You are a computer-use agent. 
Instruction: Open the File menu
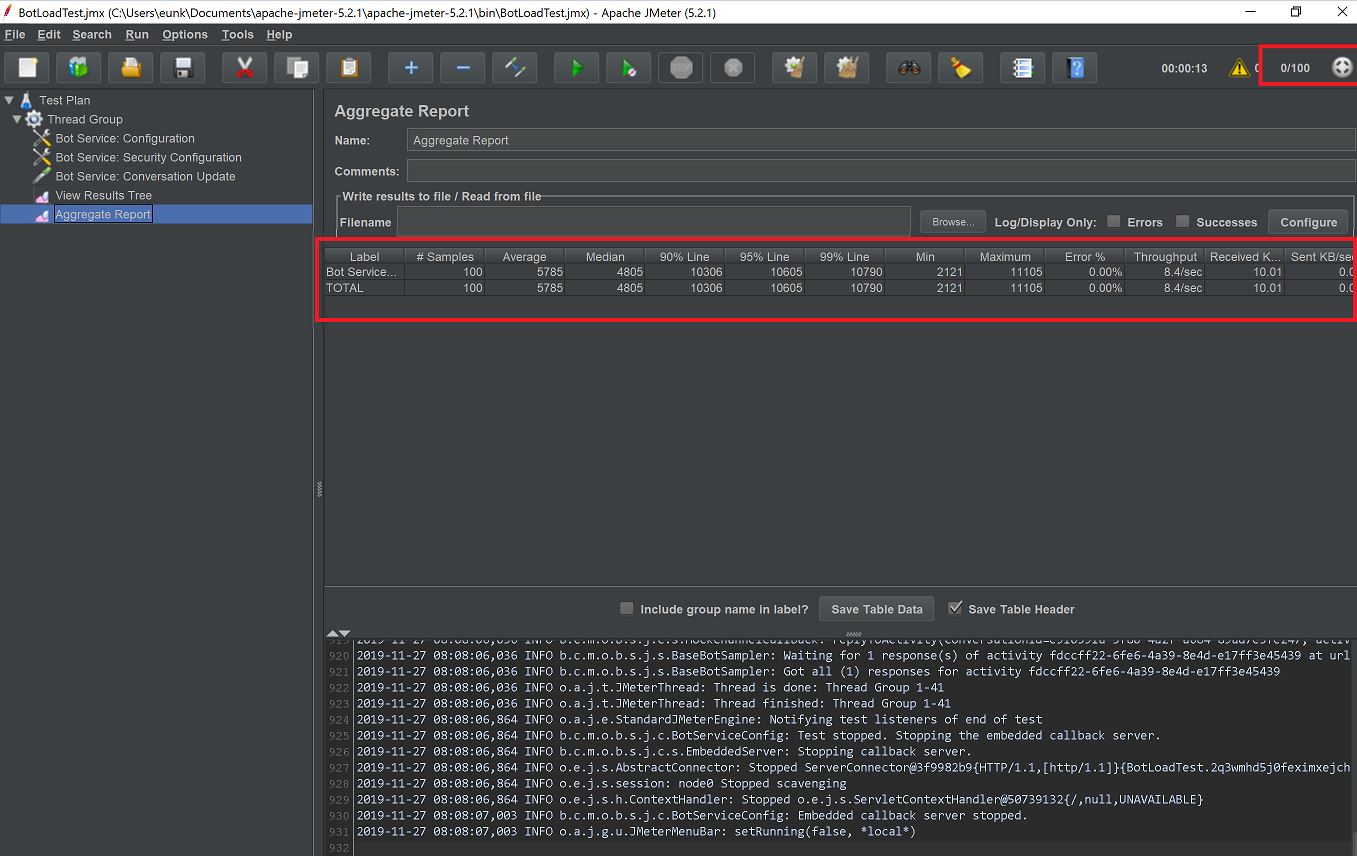(x=15, y=34)
